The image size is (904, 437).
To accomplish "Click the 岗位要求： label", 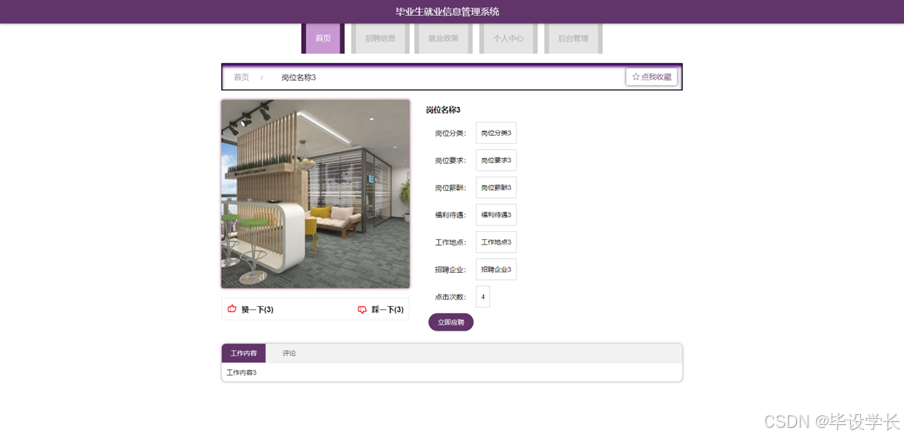I will point(451,160).
